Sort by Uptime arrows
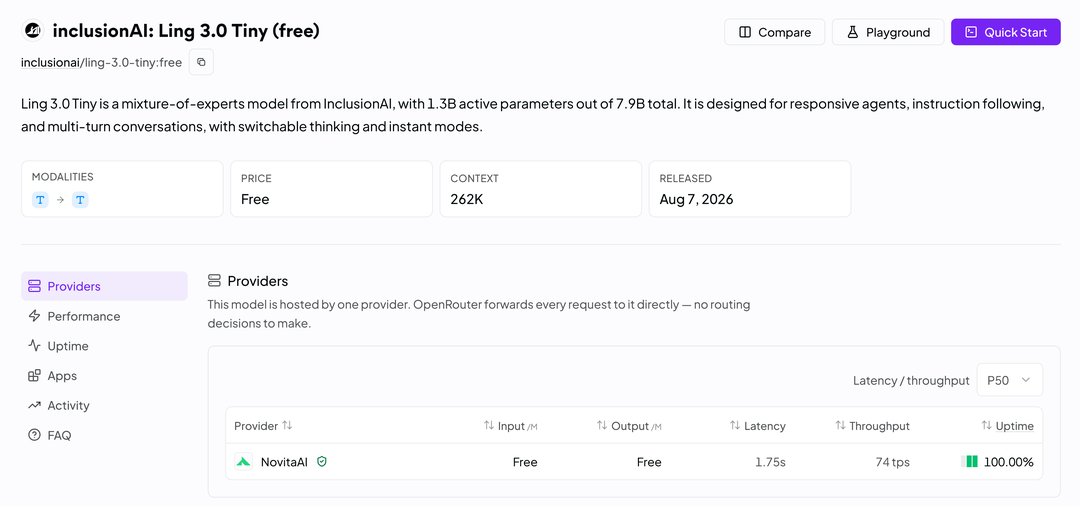The width and height of the screenshot is (1080, 506). coord(987,425)
